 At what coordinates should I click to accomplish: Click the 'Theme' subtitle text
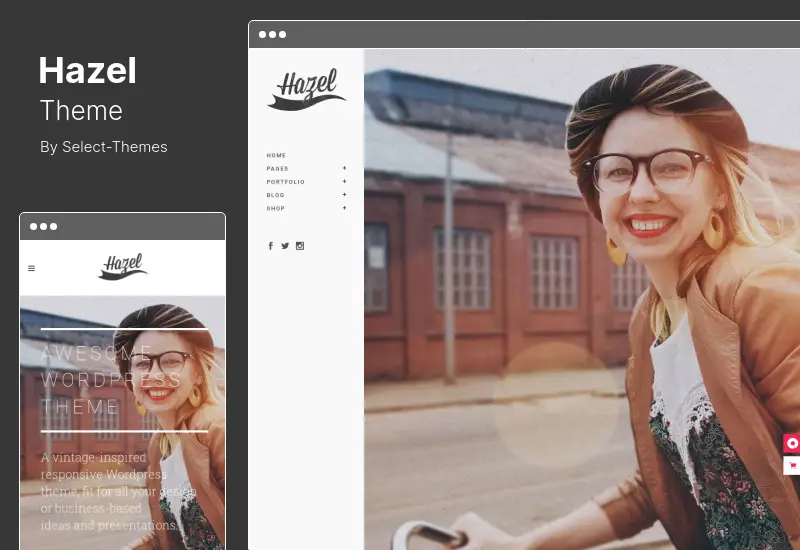[x=81, y=110]
